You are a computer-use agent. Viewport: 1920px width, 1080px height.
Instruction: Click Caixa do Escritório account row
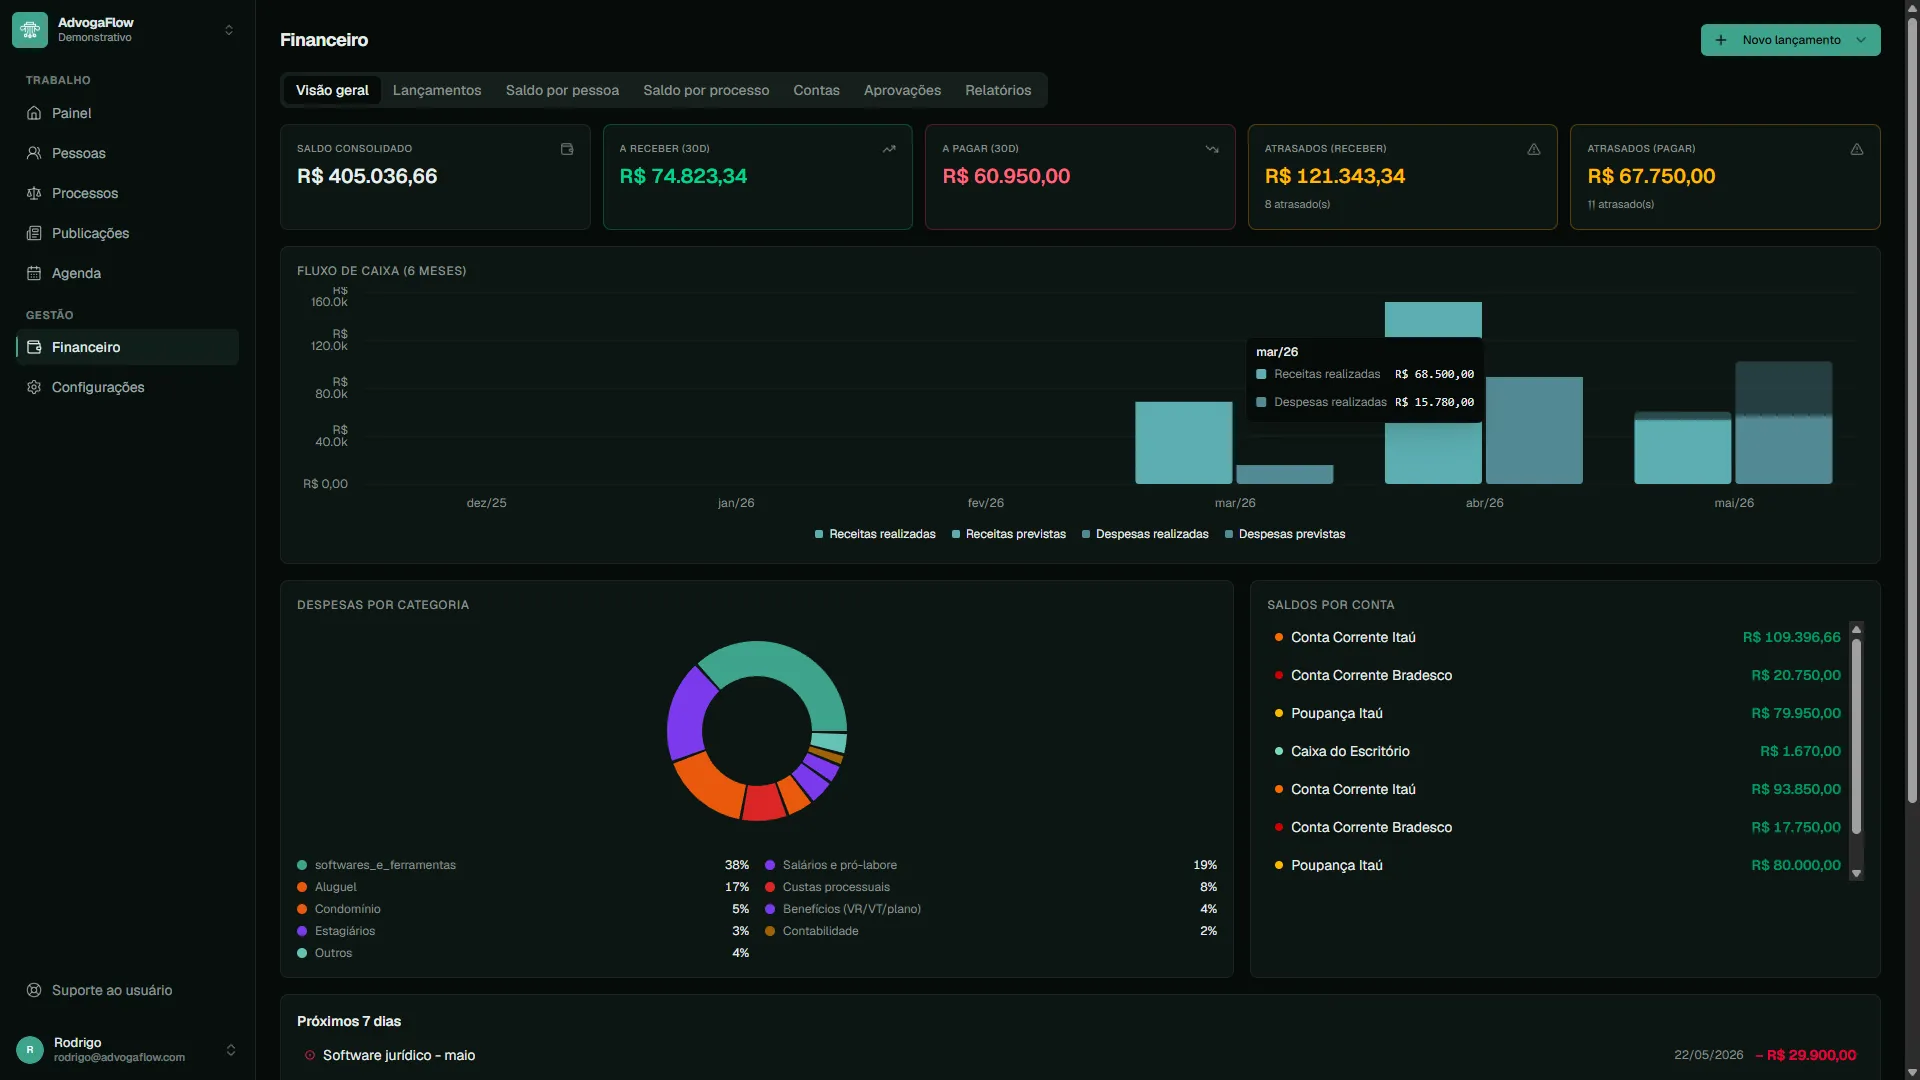click(1557, 751)
